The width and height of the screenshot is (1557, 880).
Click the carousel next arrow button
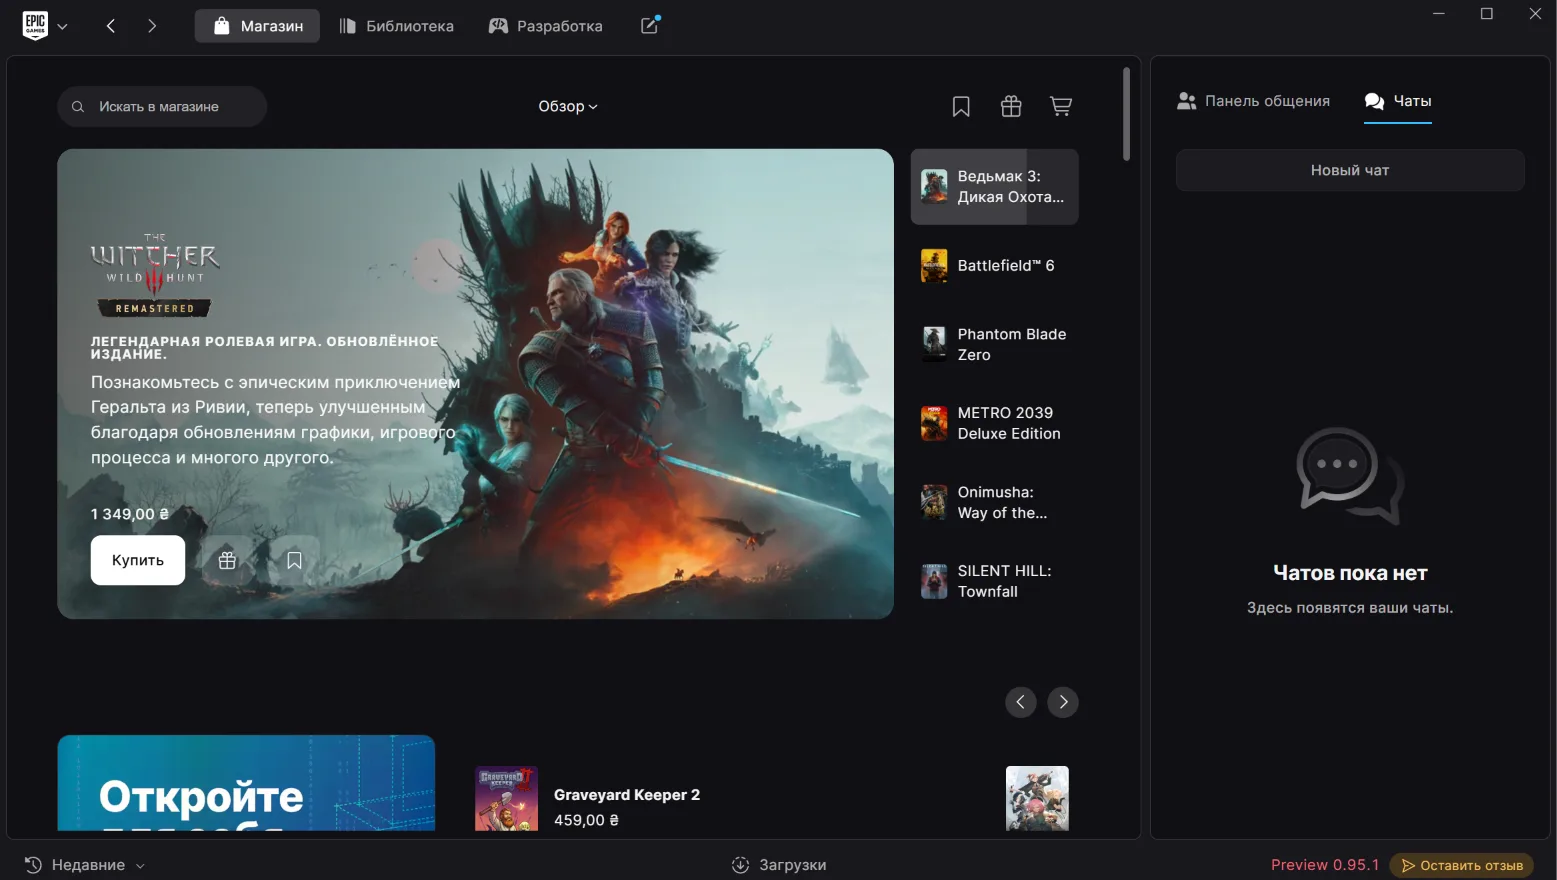coord(1063,702)
